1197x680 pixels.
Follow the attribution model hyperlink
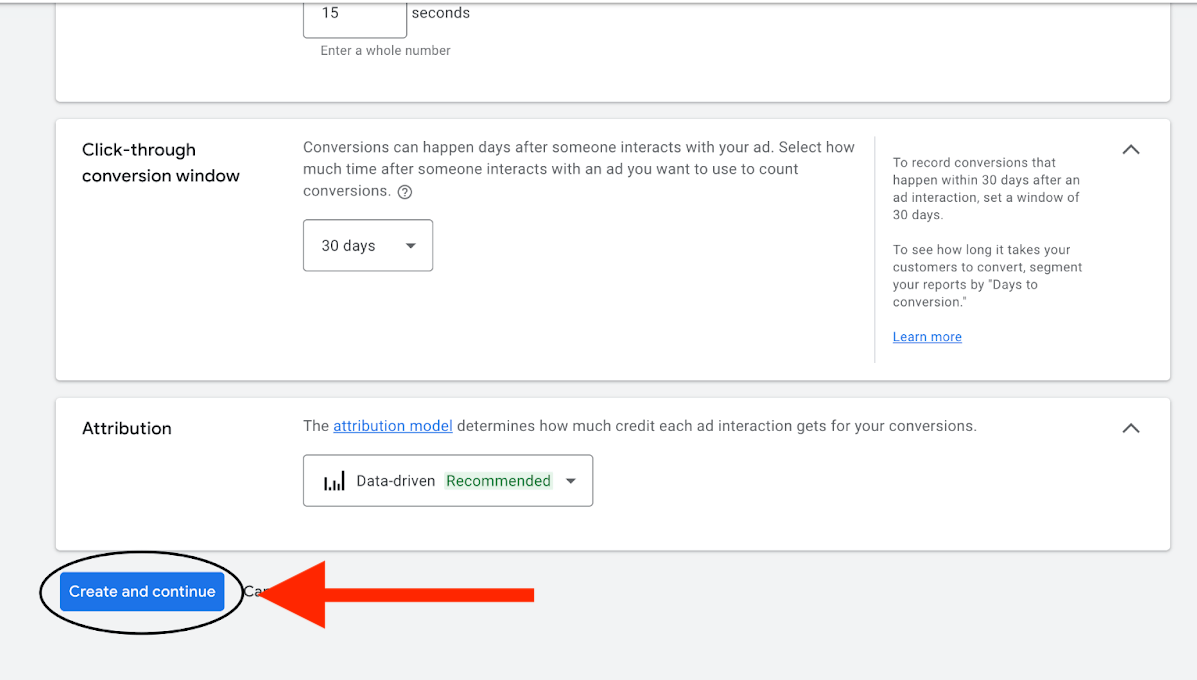click(392, 426)
